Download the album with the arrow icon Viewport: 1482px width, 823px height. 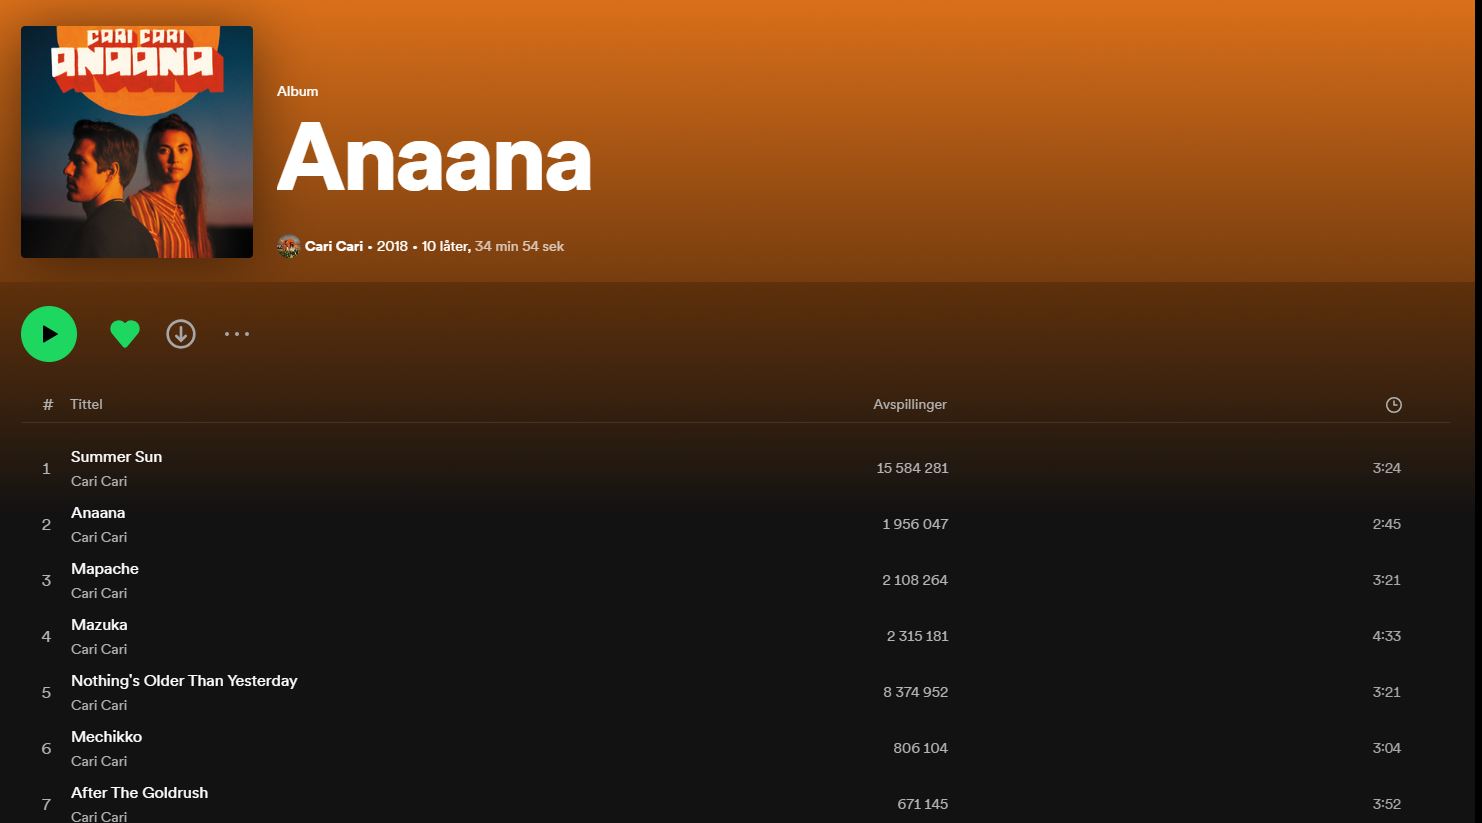tap(181, 334)
